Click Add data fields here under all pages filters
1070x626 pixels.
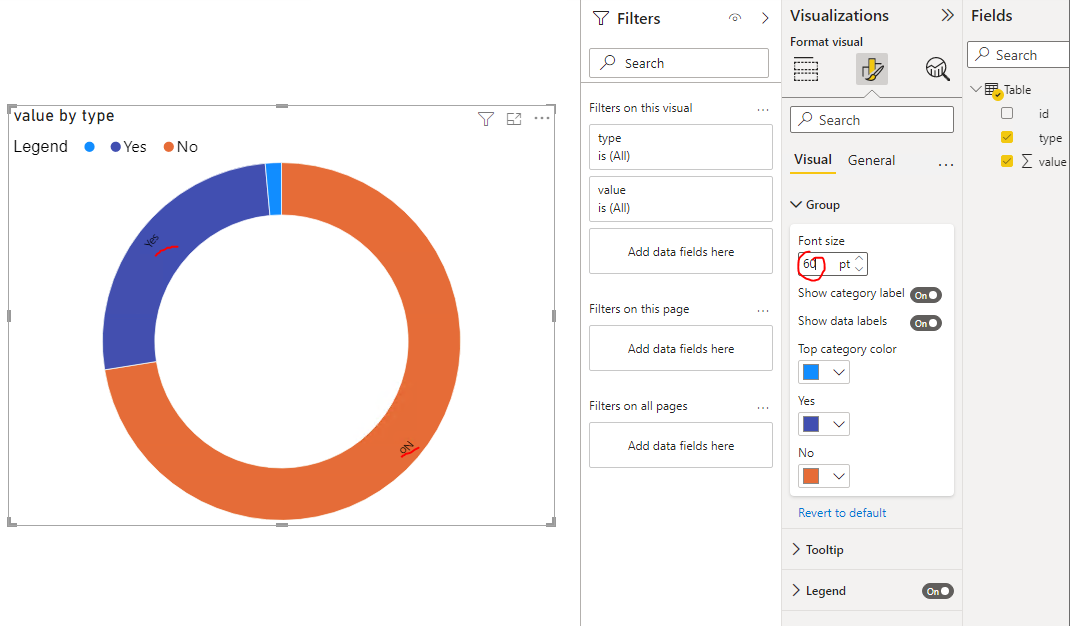click(681, 445)
